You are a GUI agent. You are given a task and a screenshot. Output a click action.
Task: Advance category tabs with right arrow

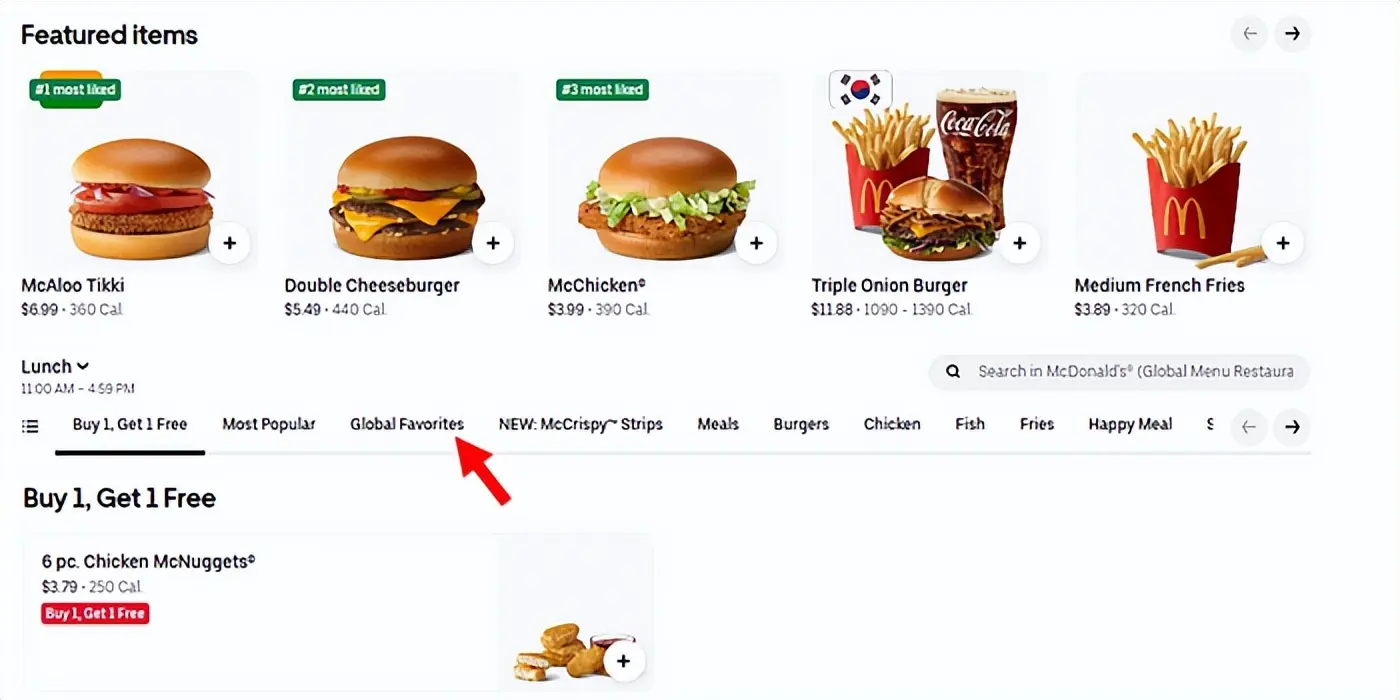click(x=1292, y=427)
